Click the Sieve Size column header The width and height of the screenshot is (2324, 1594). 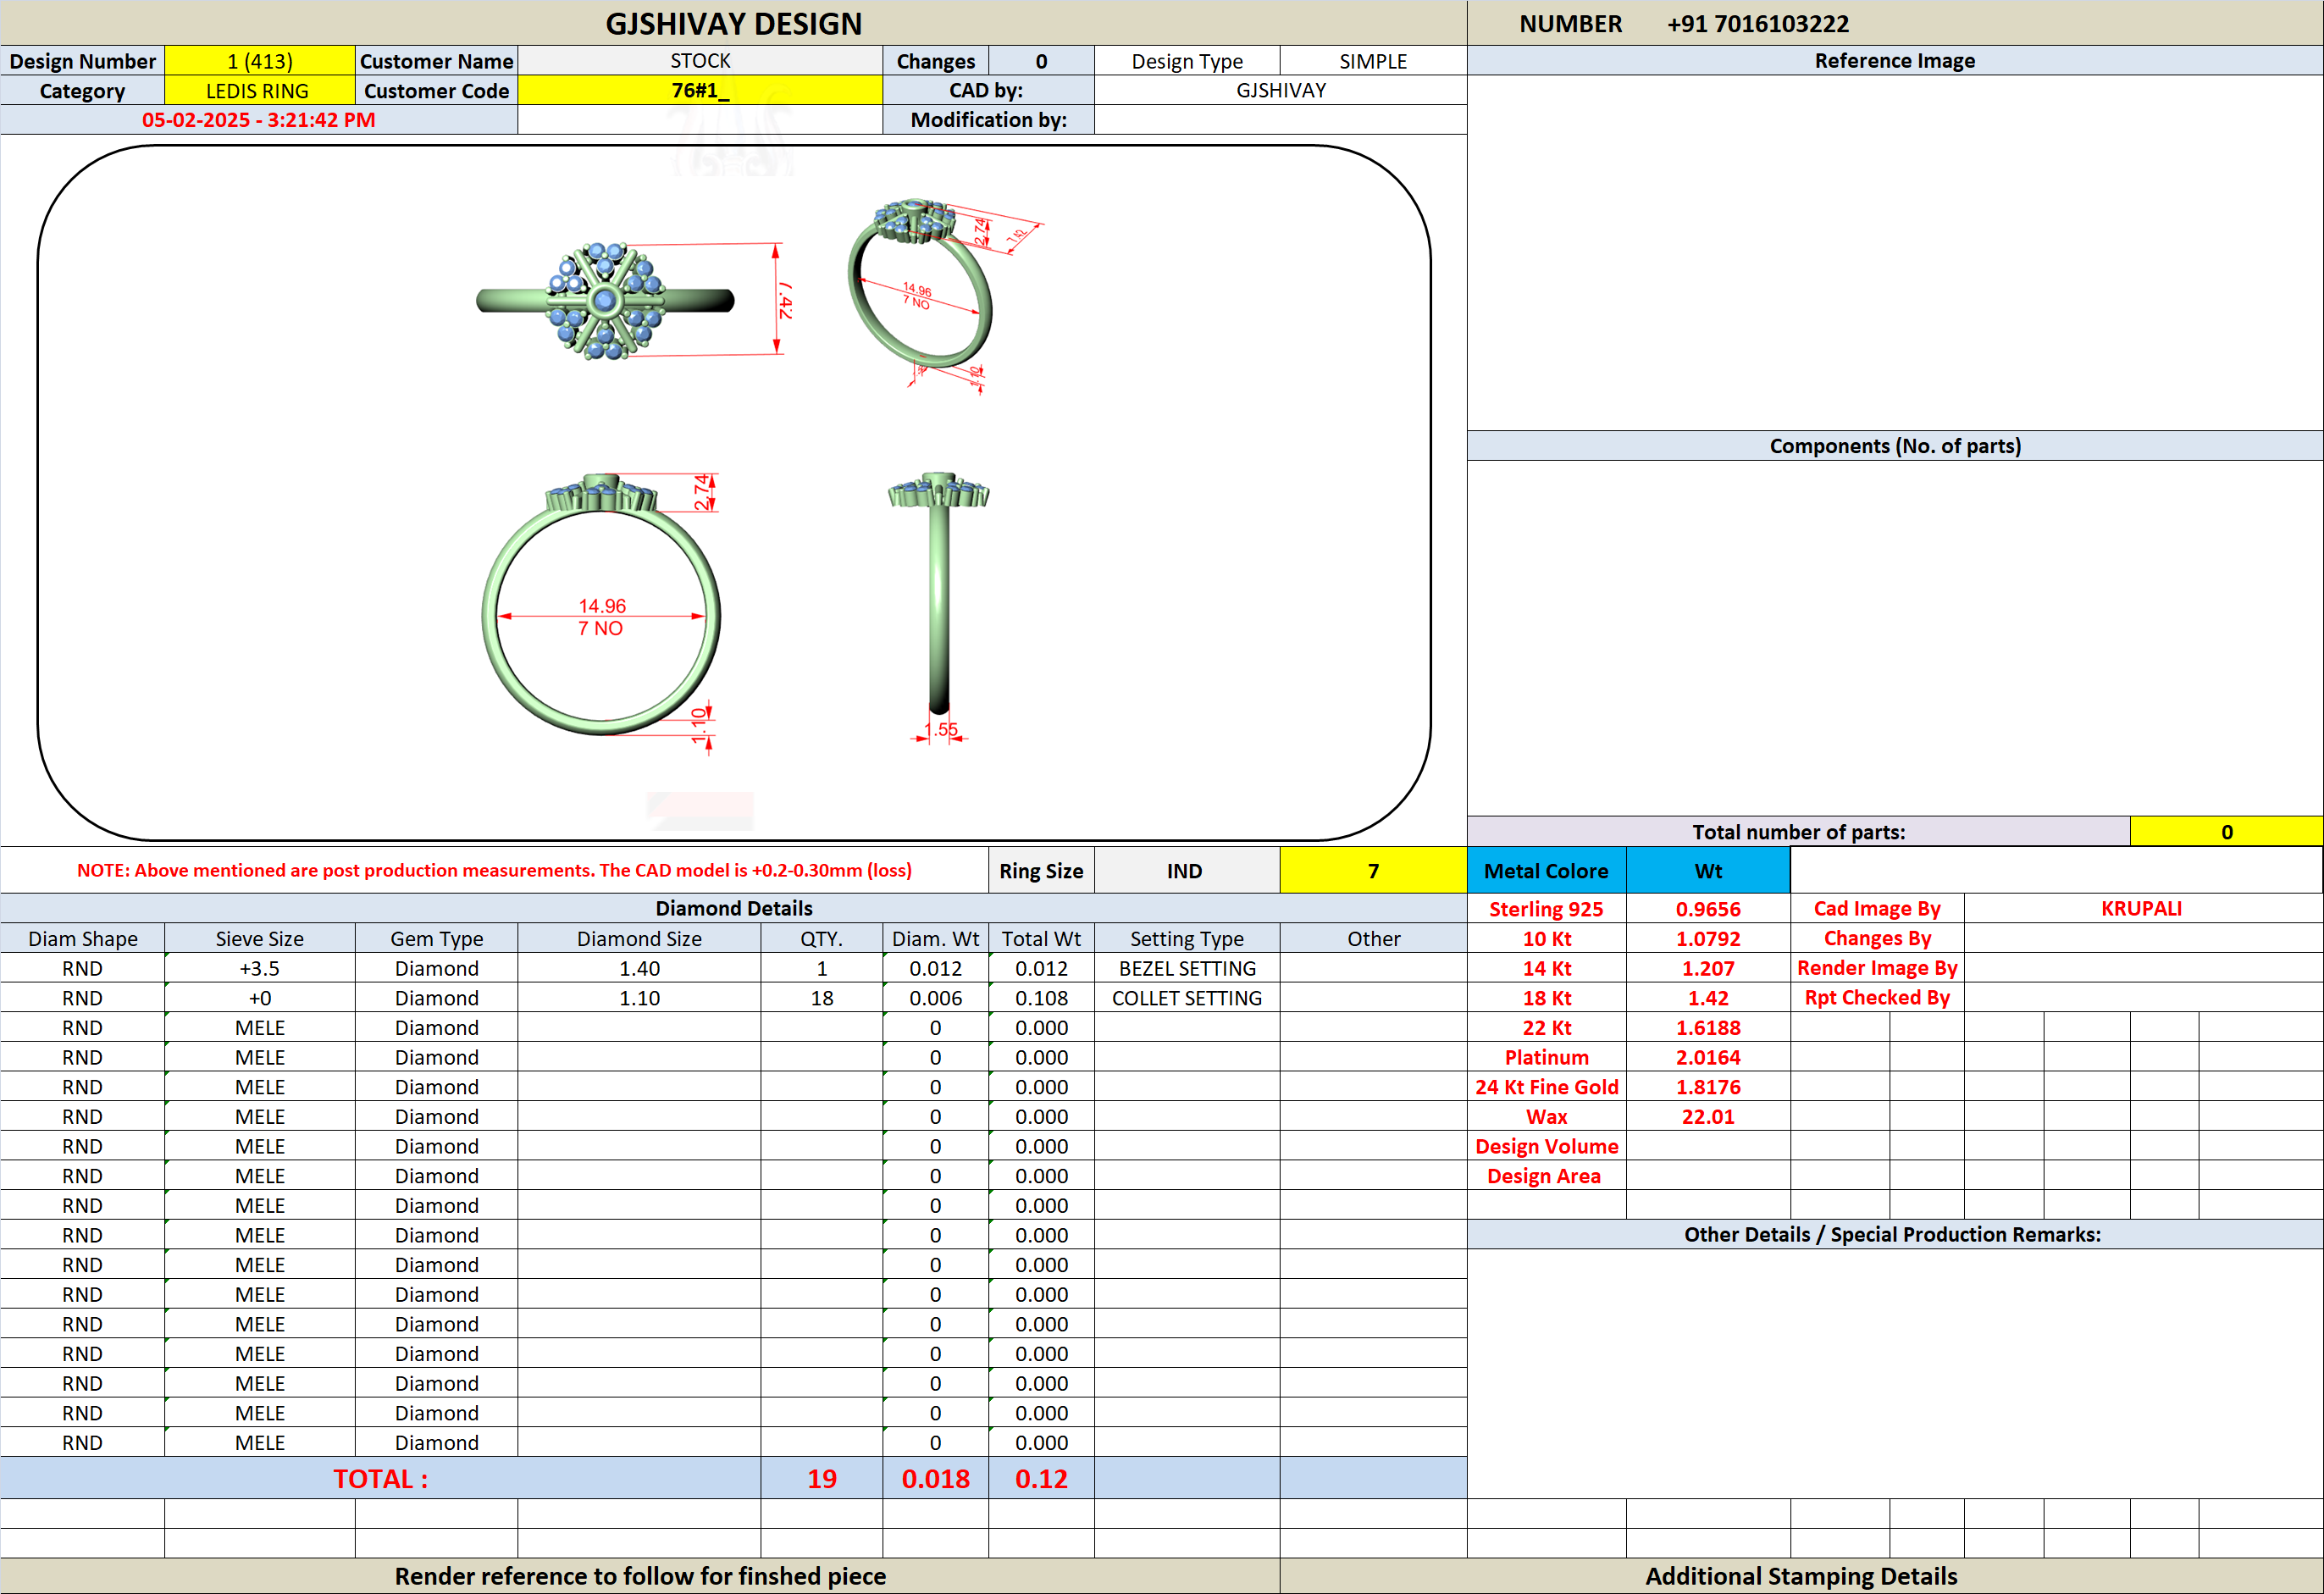[x=260, y=938]
